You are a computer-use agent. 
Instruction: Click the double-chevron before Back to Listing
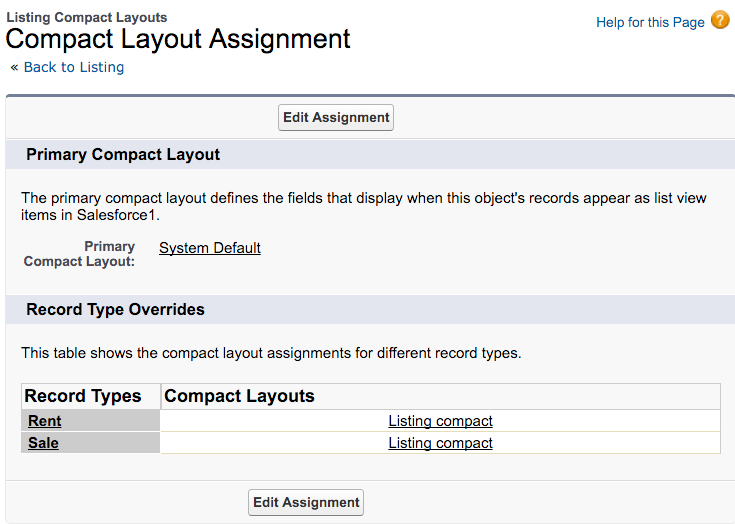click(15, 67)
